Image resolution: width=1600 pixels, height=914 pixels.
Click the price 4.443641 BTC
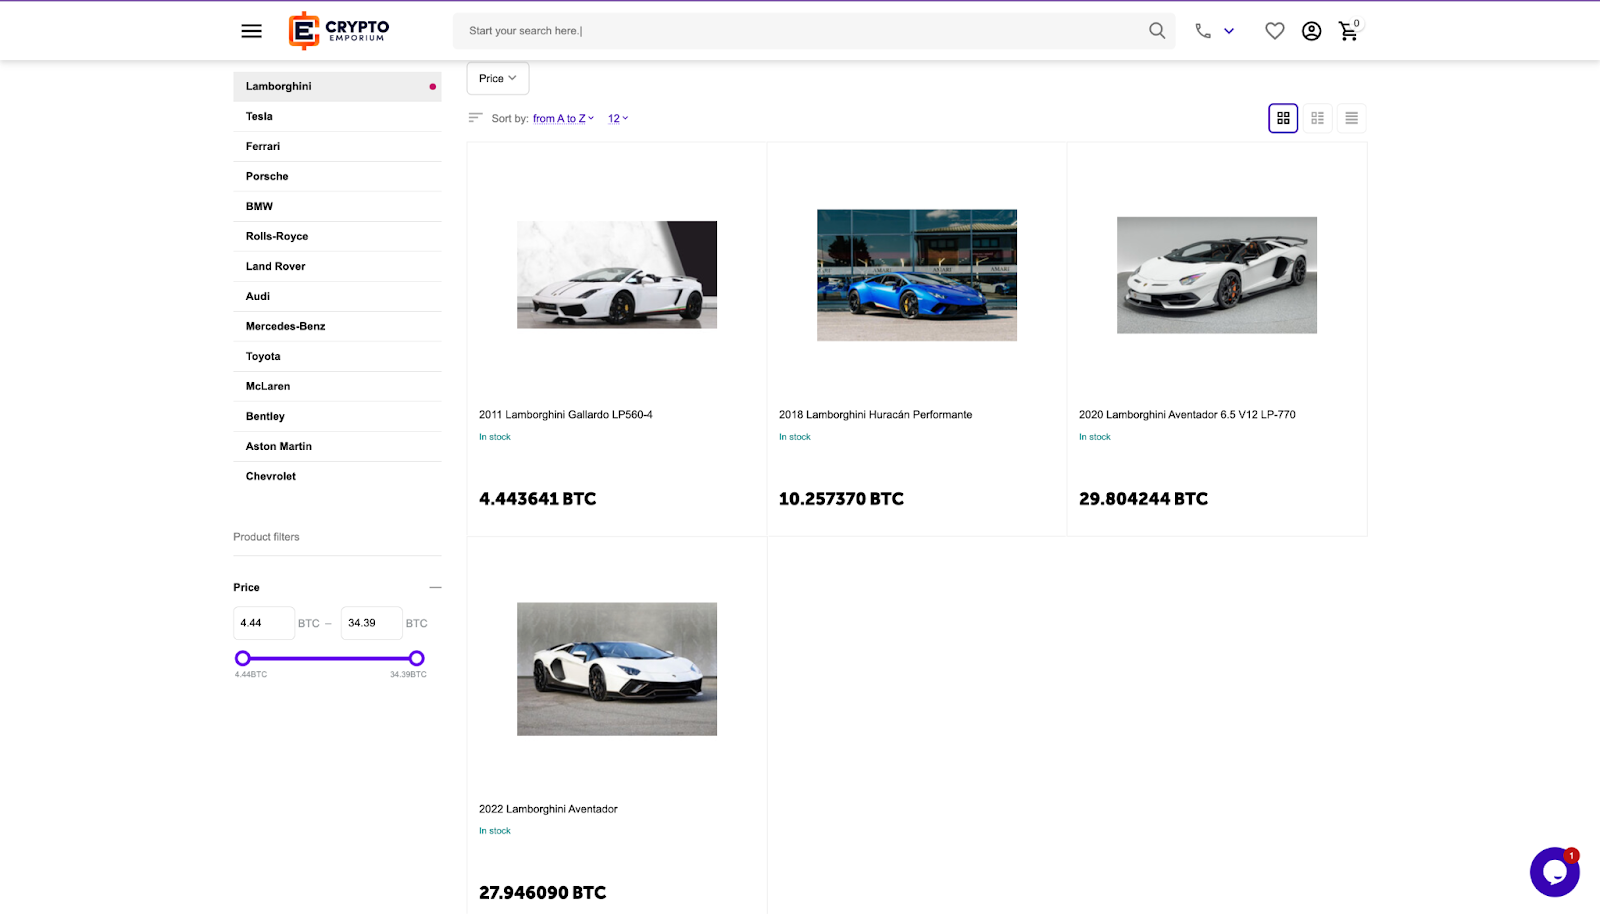click(x=538, y=499)
